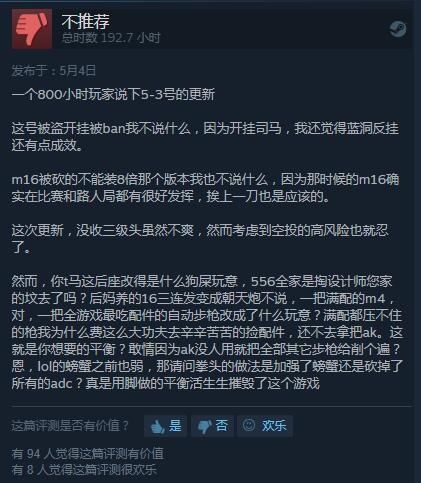
Task: Click the separator line above helpfulness prompt
Action: point(212,407)
